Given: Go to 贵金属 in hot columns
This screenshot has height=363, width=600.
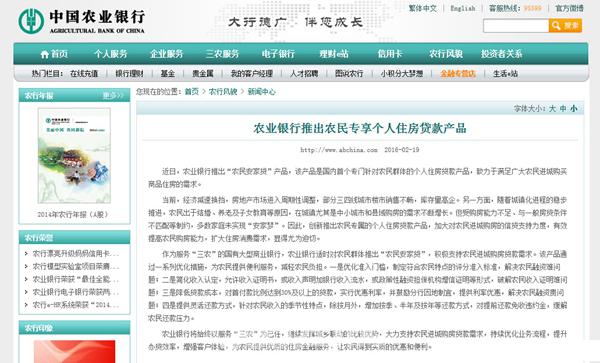Looking at the screenshot, I should click(202, 73).
